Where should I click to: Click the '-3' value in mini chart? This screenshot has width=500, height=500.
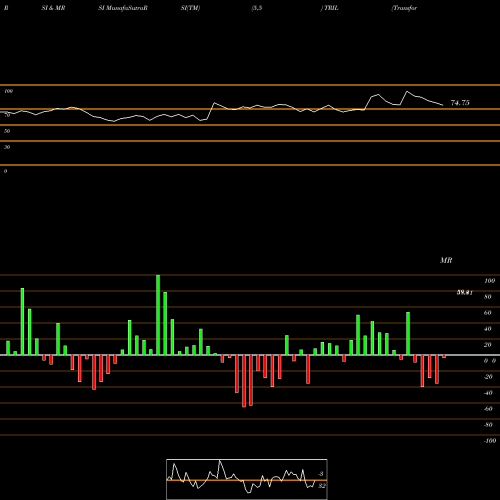click(321, 474)
